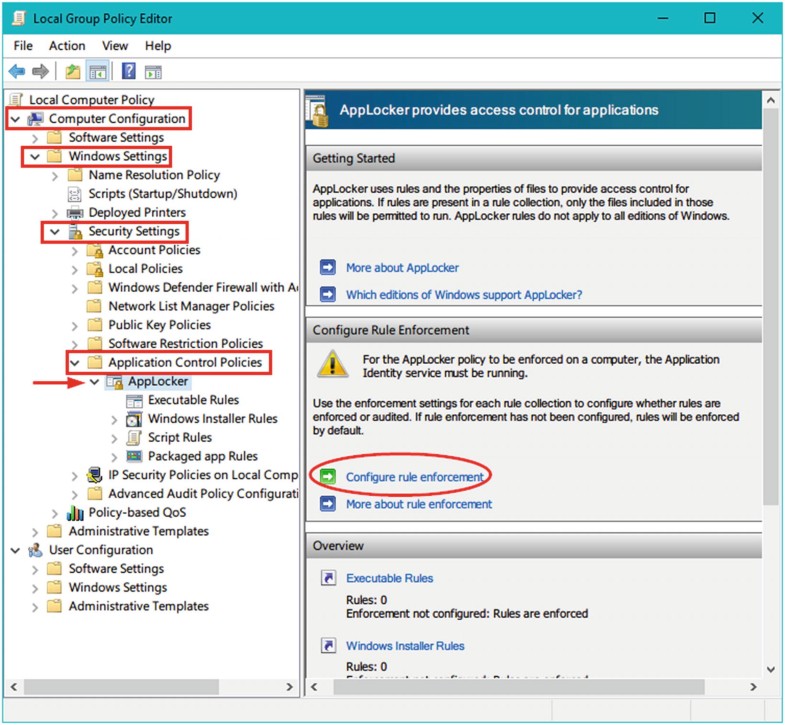This screenshot has height=725, width=785.
Task: Click the Local Policies locked folder icon
Action: tap(95, 269)
